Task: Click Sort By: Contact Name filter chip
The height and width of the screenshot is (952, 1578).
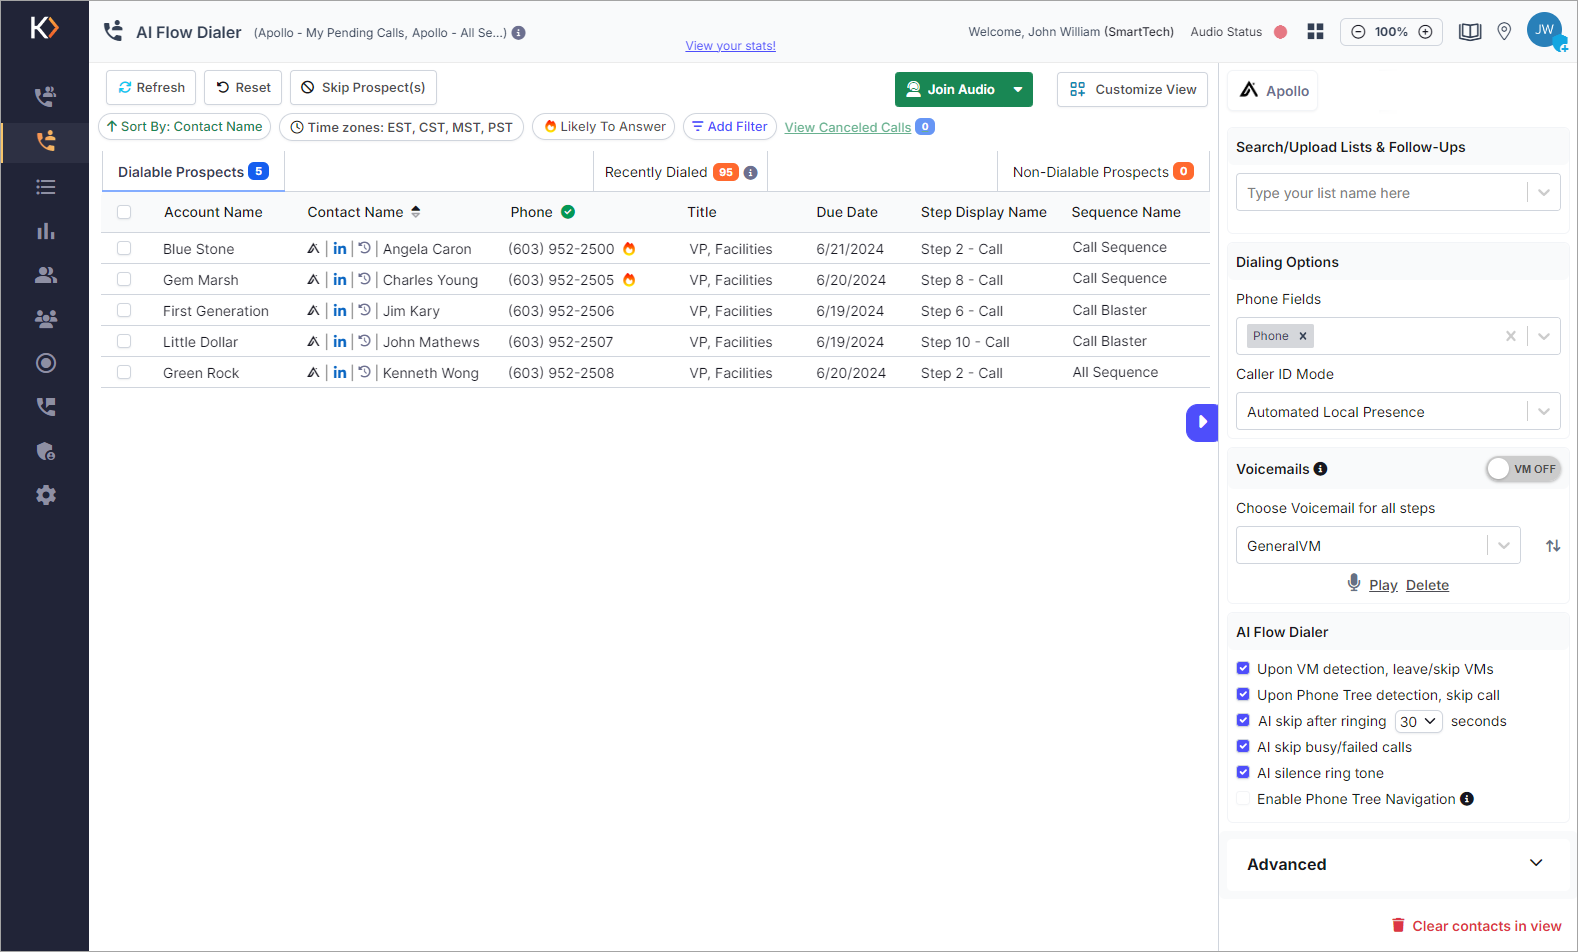Action: [184, 127]
